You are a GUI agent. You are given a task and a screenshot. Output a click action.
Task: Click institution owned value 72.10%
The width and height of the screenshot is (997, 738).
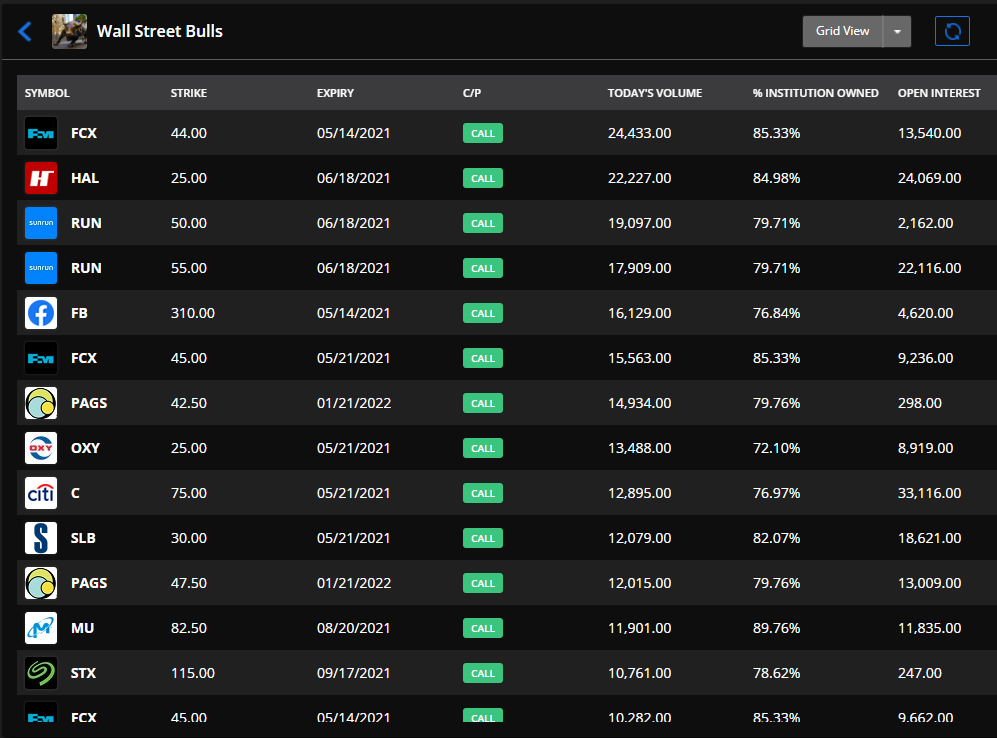point(776,448)
